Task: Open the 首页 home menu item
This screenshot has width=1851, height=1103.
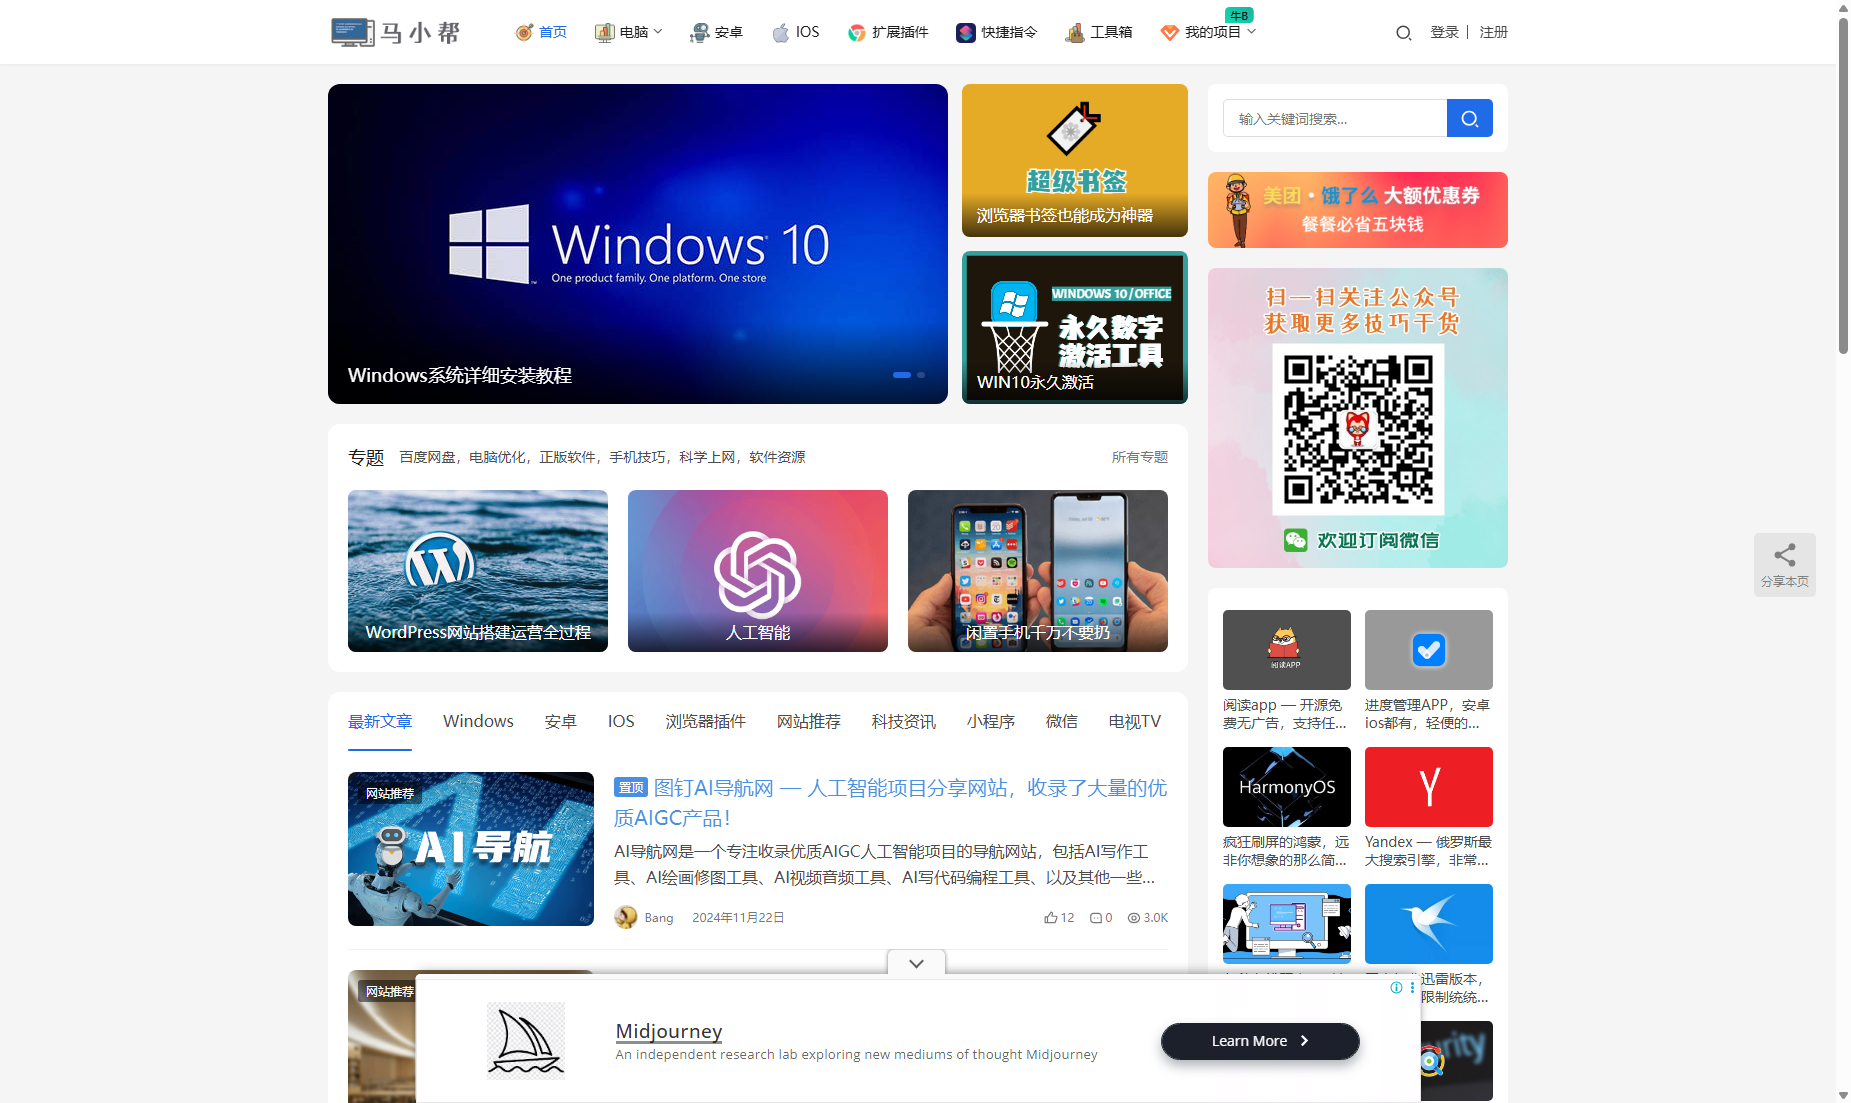Action: point(541,32)
